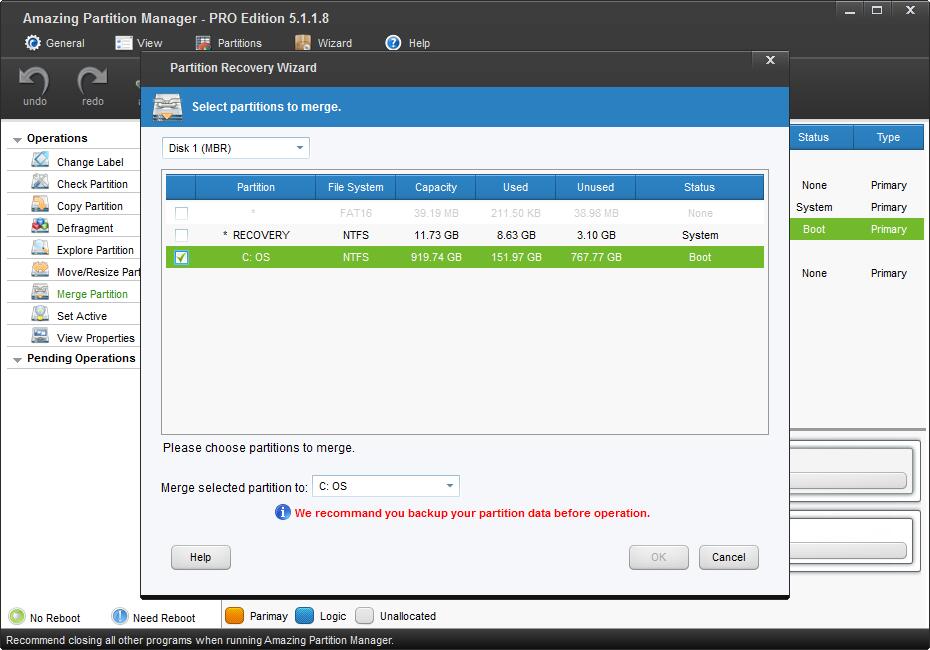Click the redo arrow icon
Viewport: 930px width, 650px height.
point(92,80)
